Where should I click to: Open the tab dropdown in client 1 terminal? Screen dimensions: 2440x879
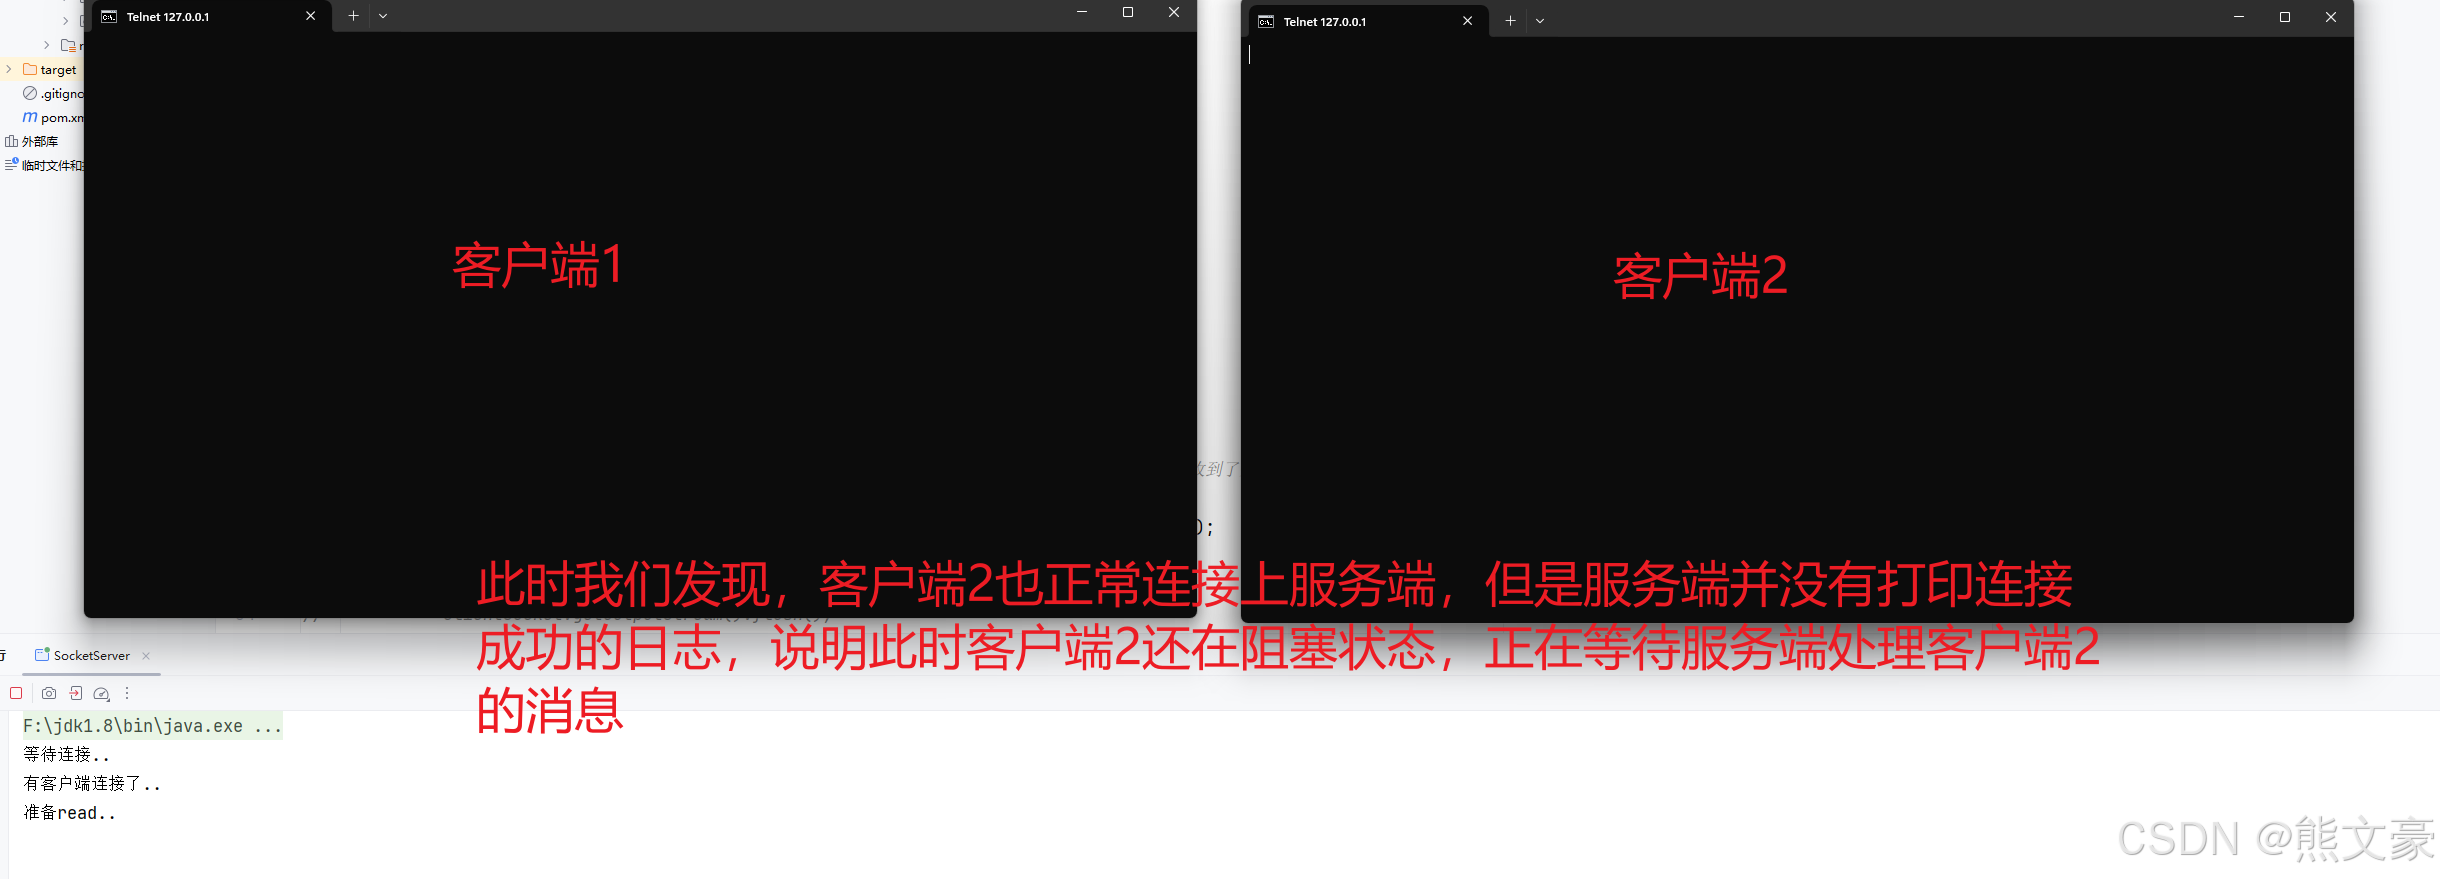point(383,16)
